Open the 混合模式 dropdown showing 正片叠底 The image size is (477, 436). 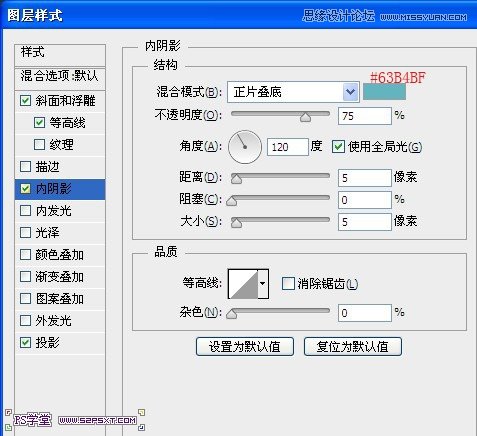pyautogui.click(x=293, y=92)
